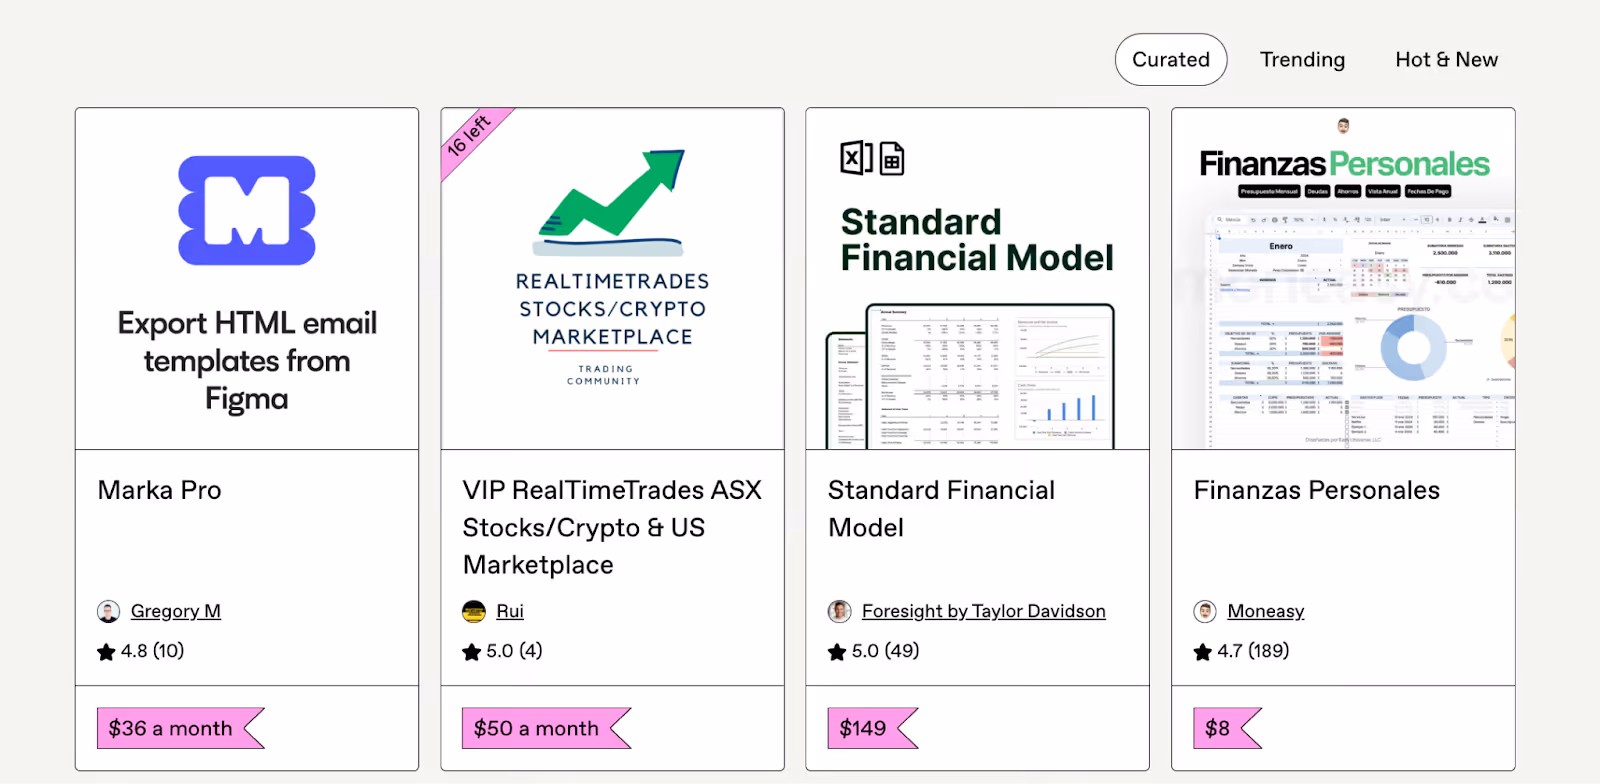1600x784 pixels.
Task: Open the Hot & New tab
Action: (1446, 60)
